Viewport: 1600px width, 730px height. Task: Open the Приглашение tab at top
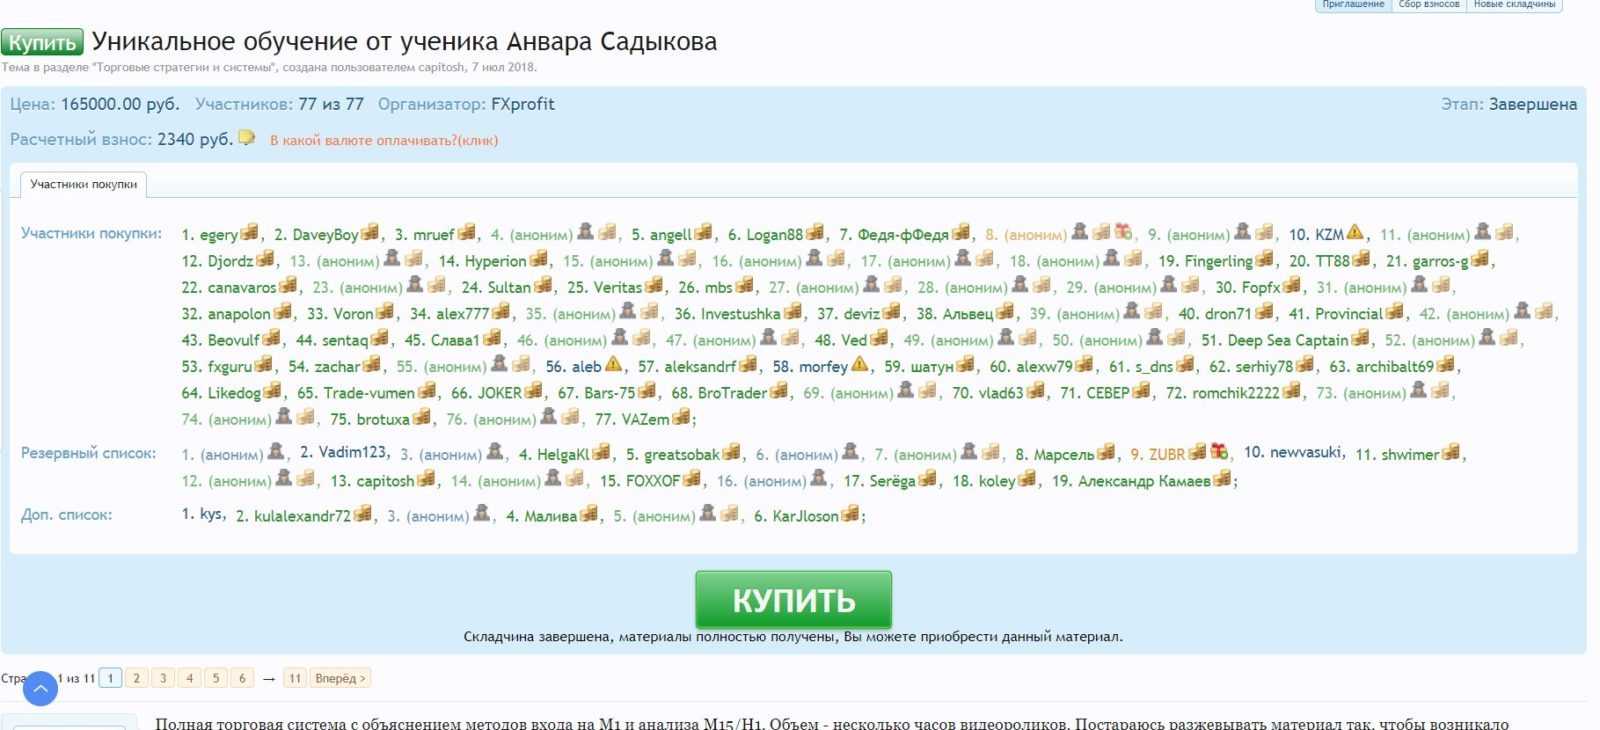[x=1353, y=5]
